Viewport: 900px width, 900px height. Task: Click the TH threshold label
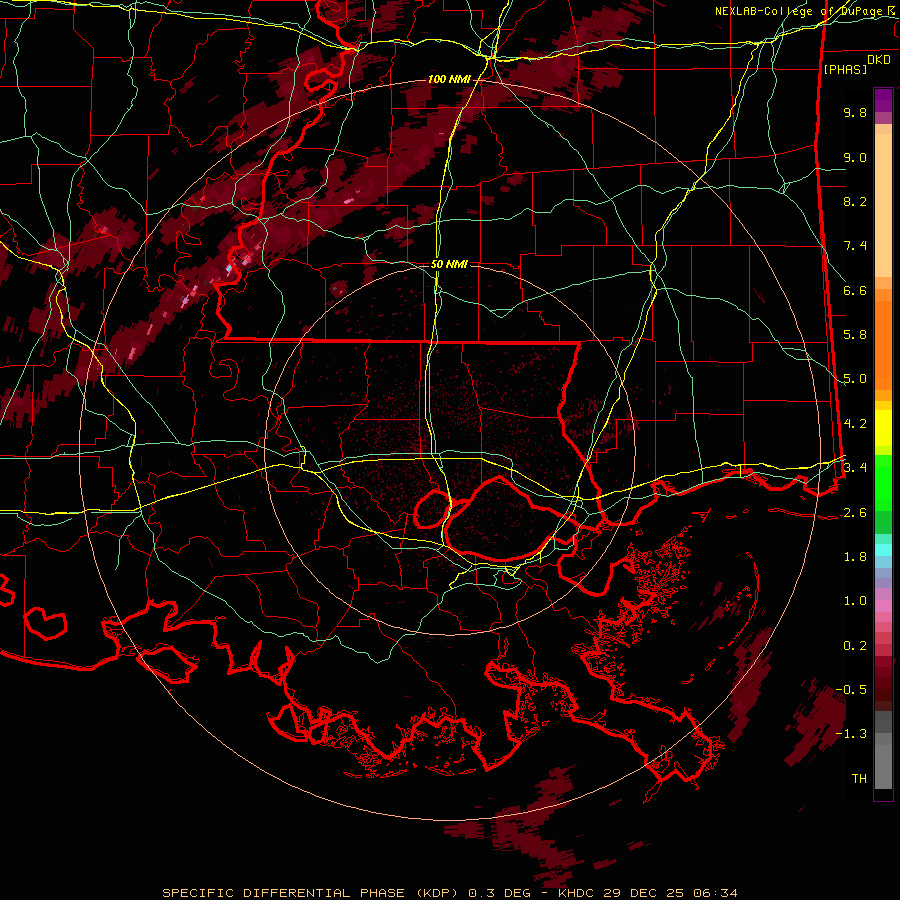859,779
